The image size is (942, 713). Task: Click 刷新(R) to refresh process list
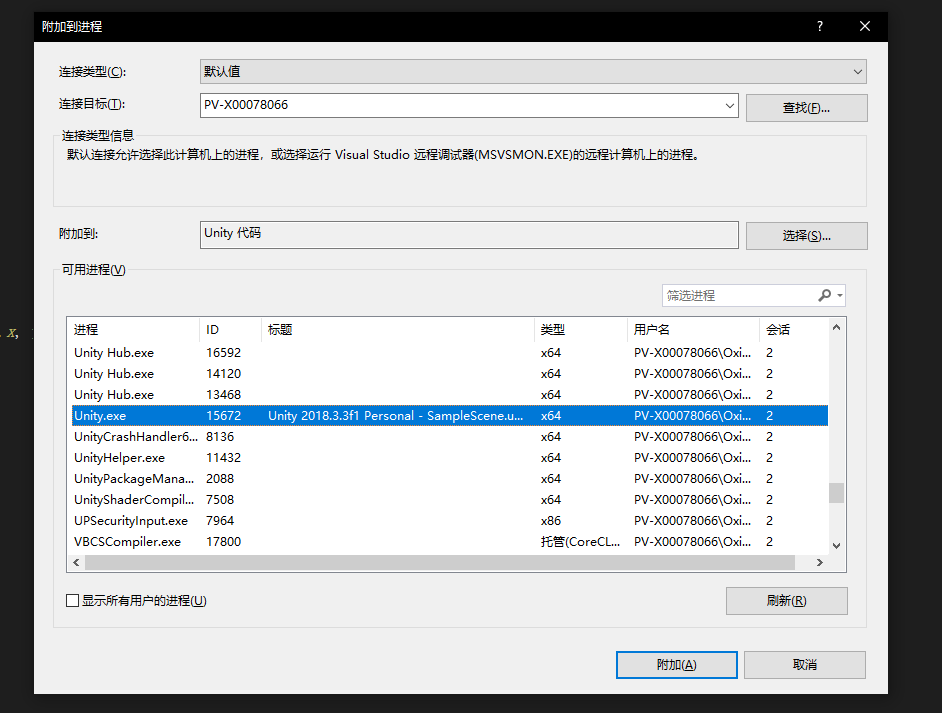pyautogui.click(x=786, y=600)
